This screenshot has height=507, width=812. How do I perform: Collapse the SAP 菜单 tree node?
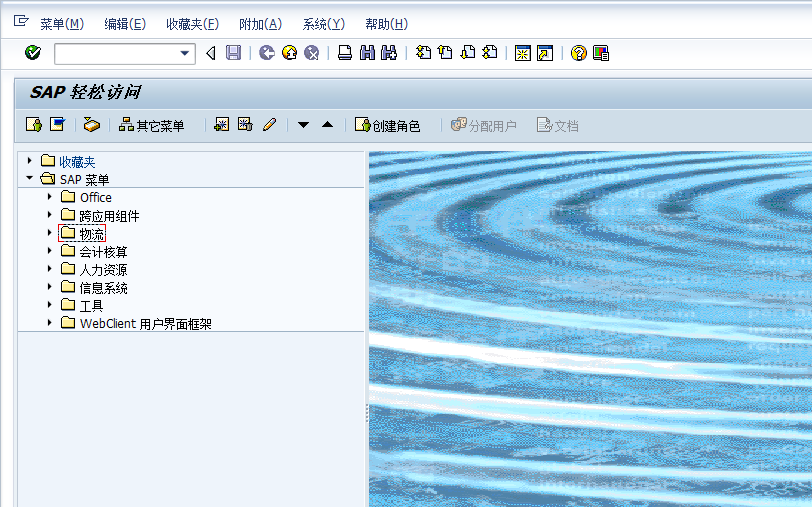tap(30, 178)
